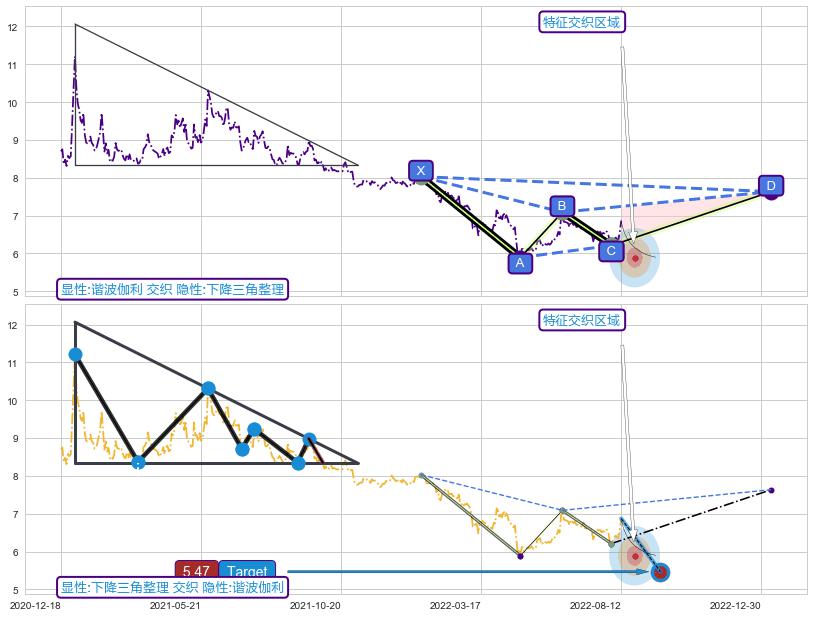The width and height of the screenshot is (813, 617).
Task: Click the D point marker at the right edge
Action: pyautogui.click(x=770, y=186)
